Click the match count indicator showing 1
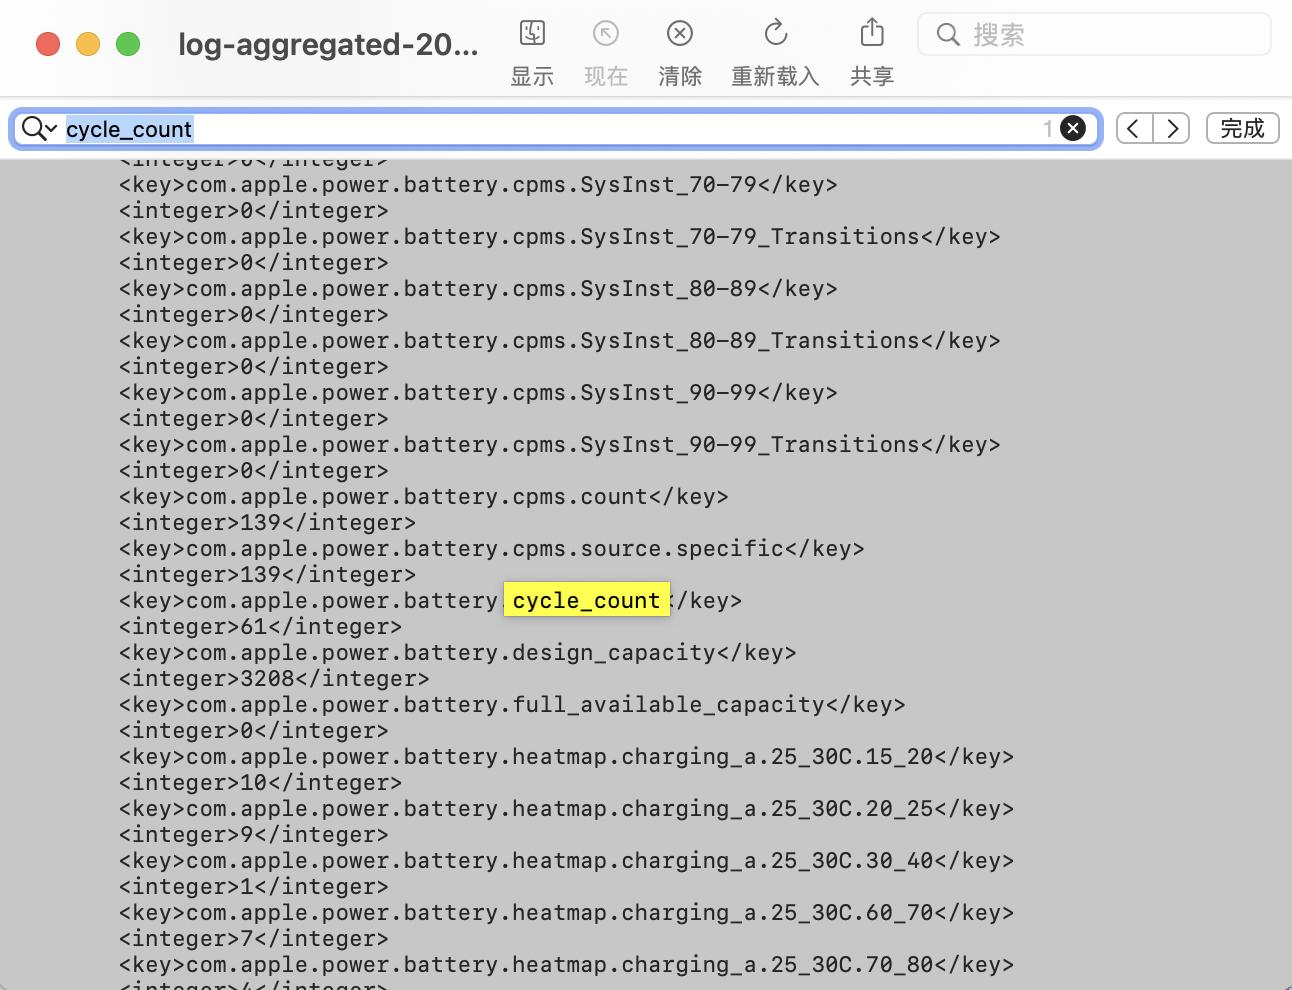Viewport: 1292px width, 990px height. coord(1047,128)
